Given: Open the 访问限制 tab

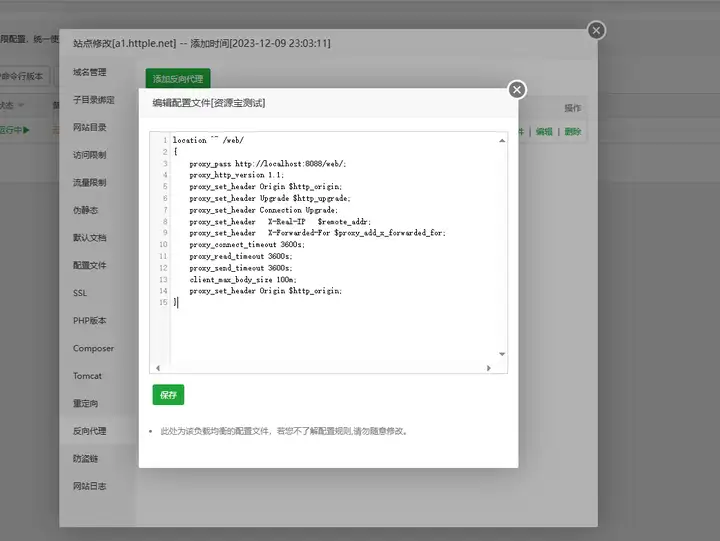Looking at the screenshot, I should 90,155.
